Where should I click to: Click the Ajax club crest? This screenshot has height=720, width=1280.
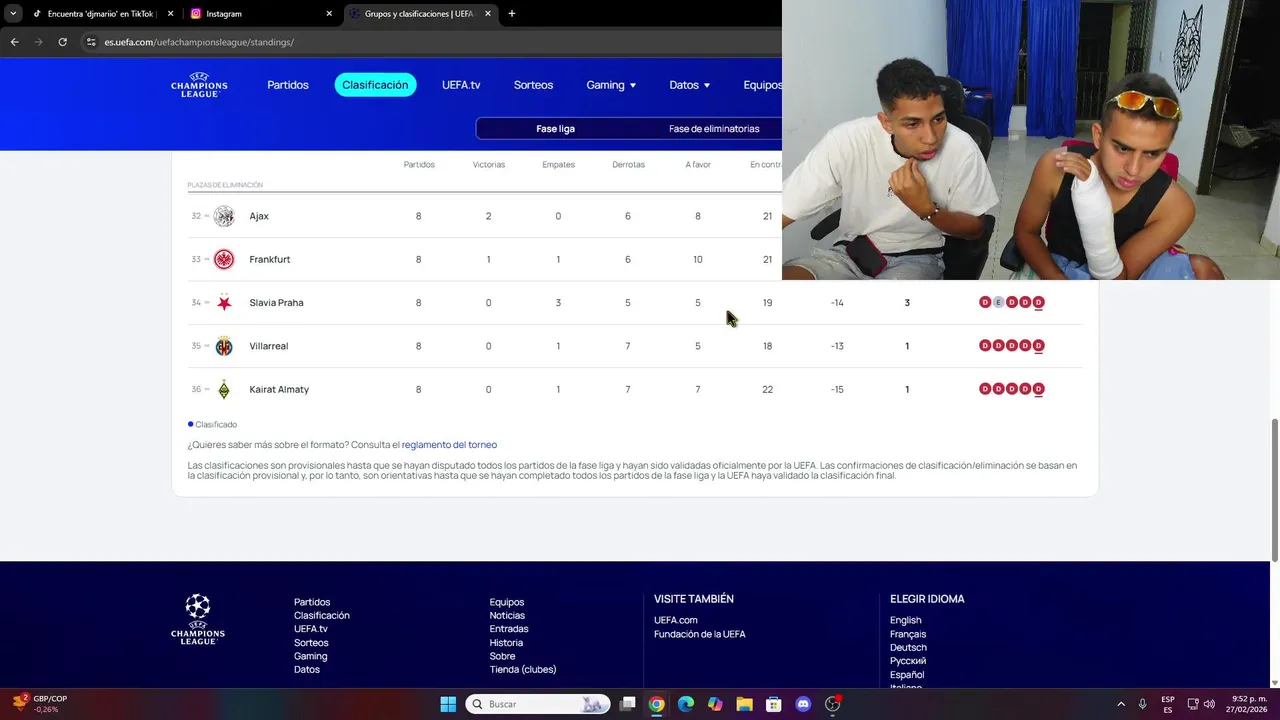pyautogui.click(x=224, y=216)
